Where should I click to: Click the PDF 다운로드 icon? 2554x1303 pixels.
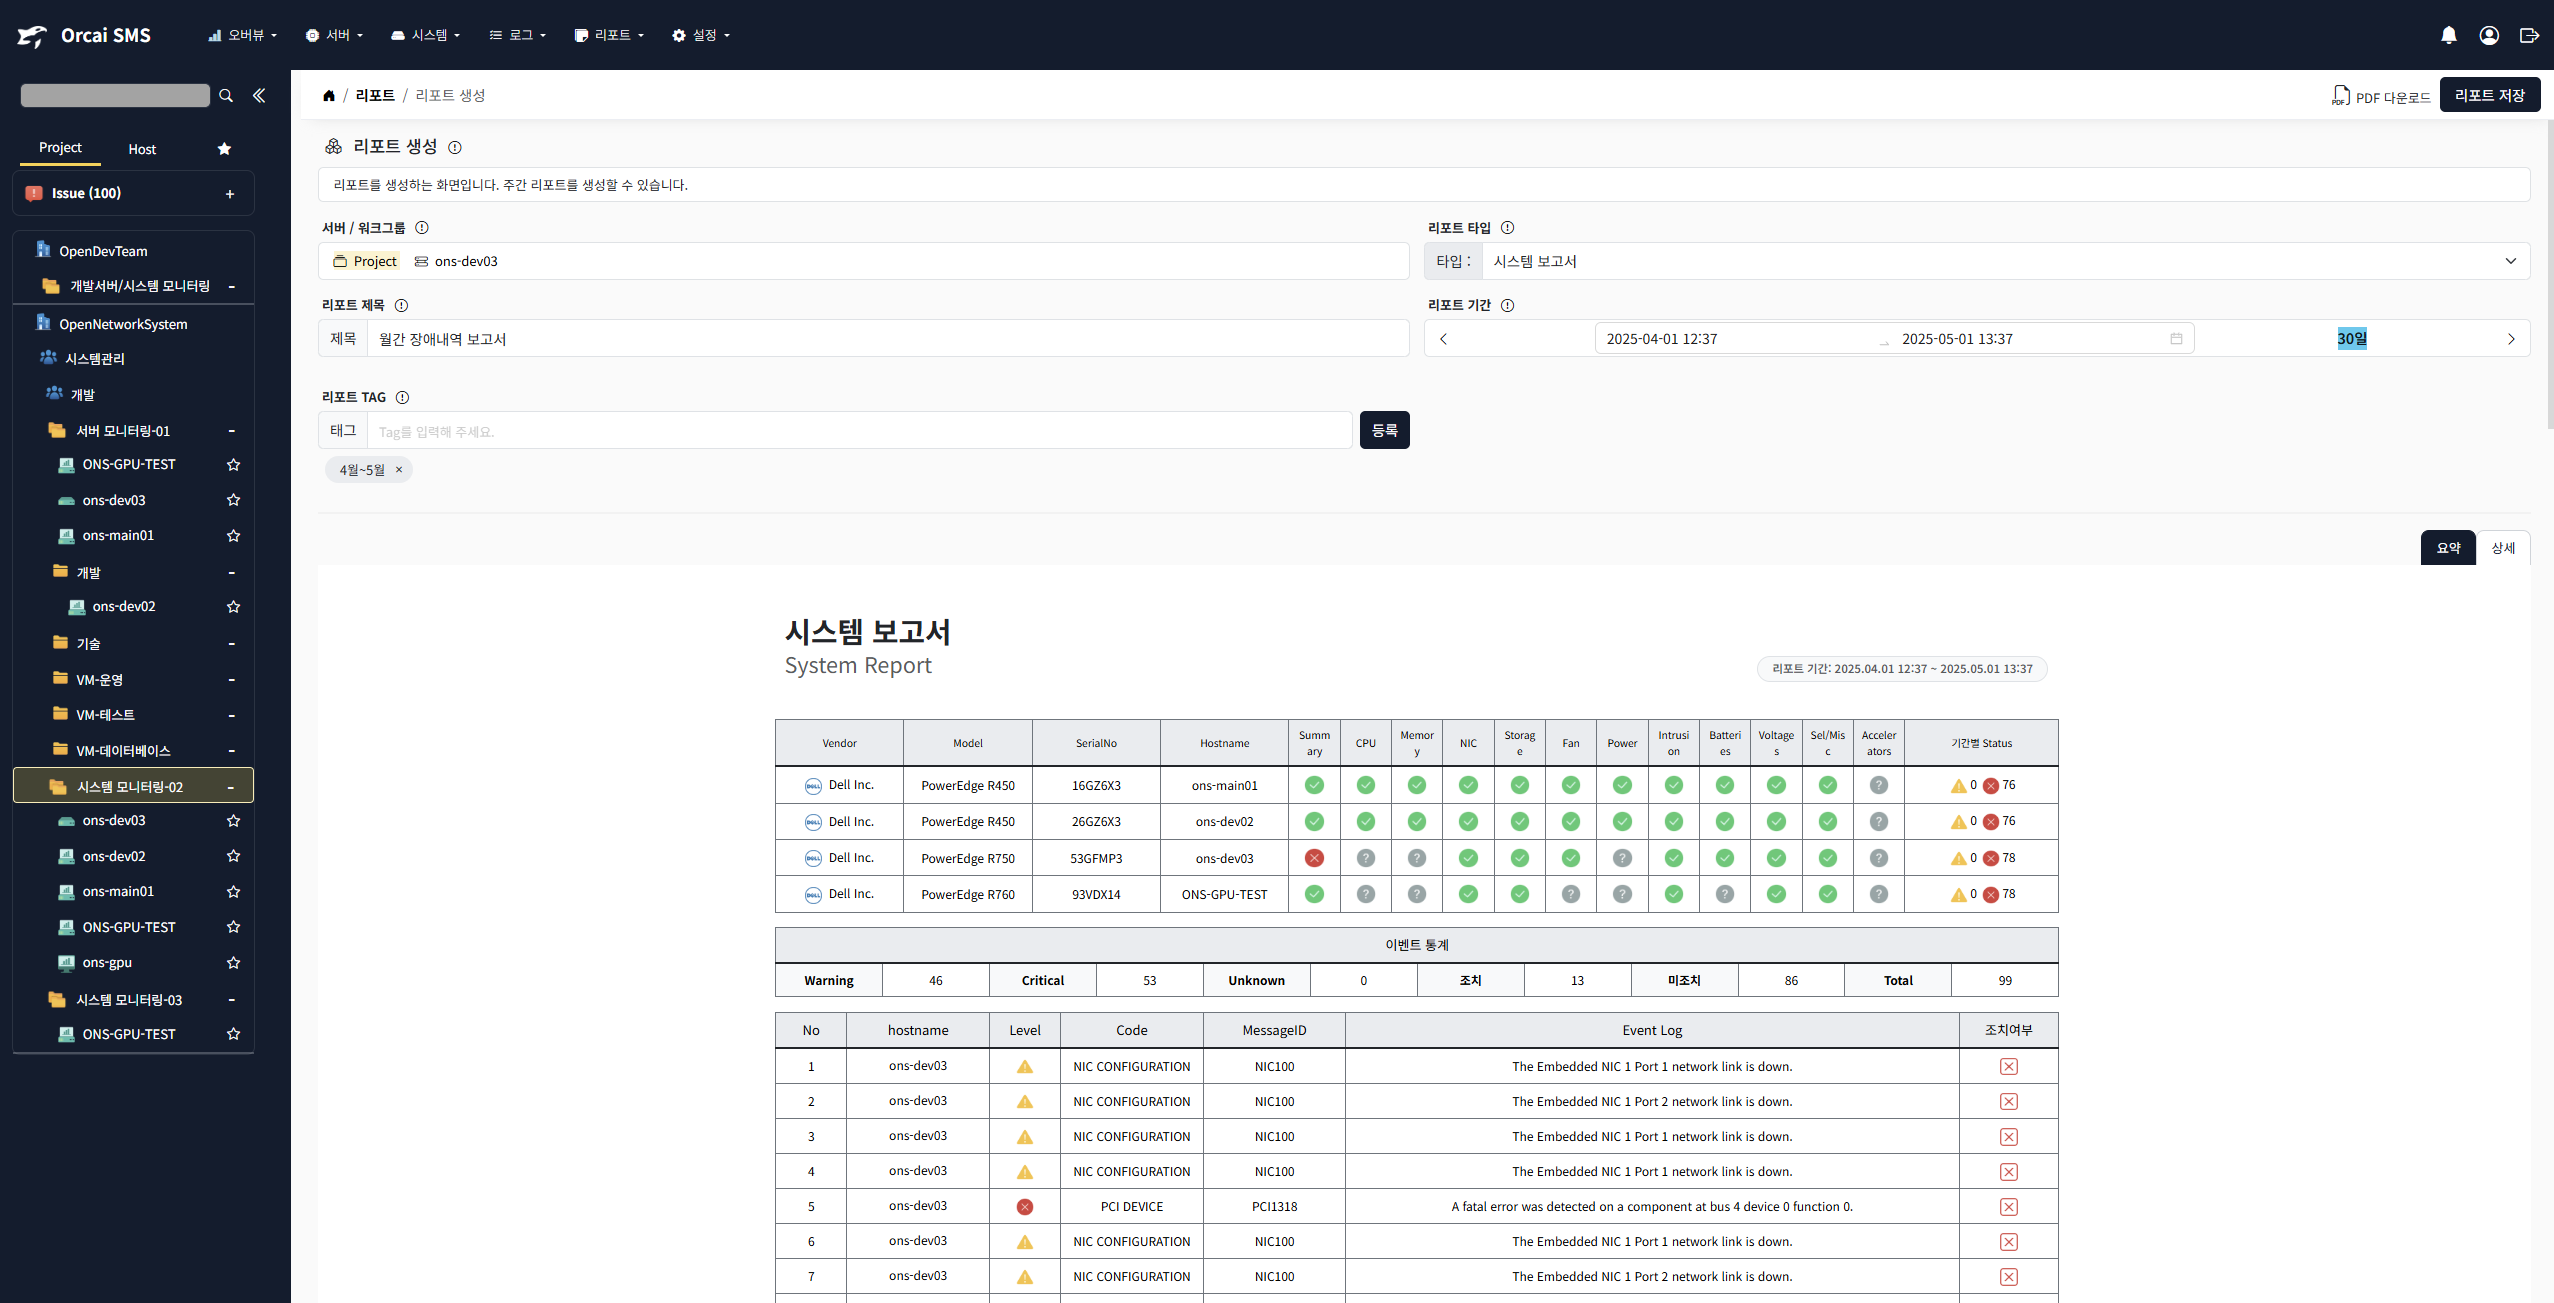click(x=2340, y=96)
